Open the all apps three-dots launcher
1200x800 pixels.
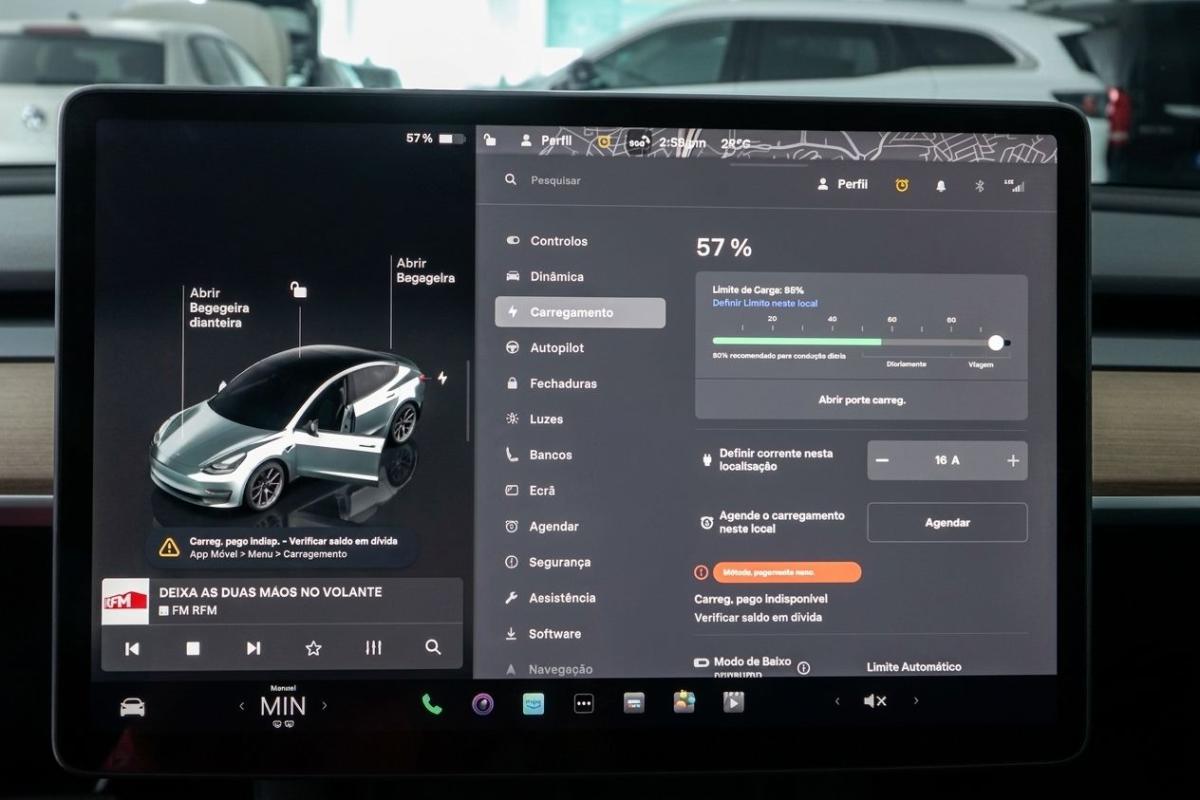584,703
